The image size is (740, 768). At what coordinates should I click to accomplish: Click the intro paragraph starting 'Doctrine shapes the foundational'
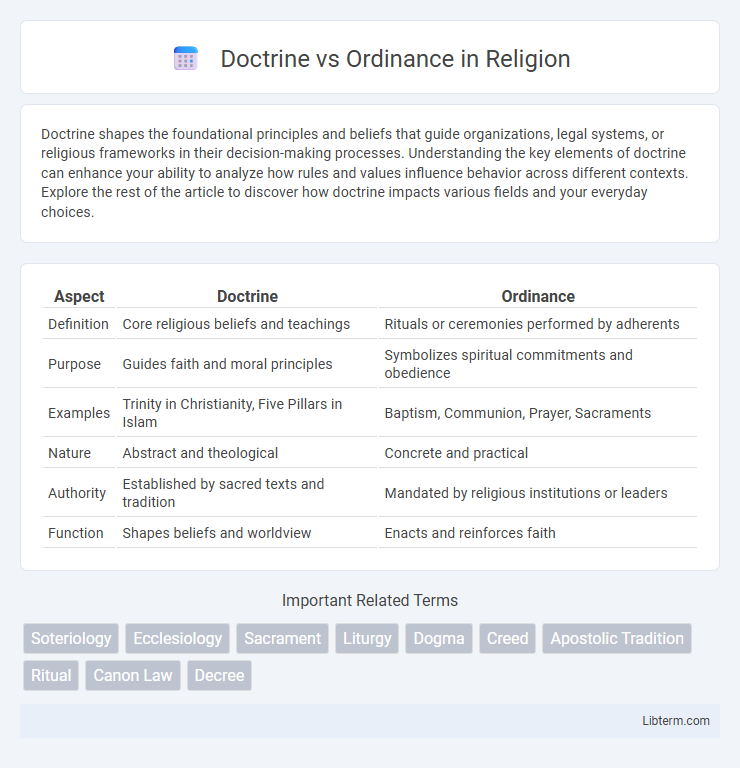click(365, 173)
